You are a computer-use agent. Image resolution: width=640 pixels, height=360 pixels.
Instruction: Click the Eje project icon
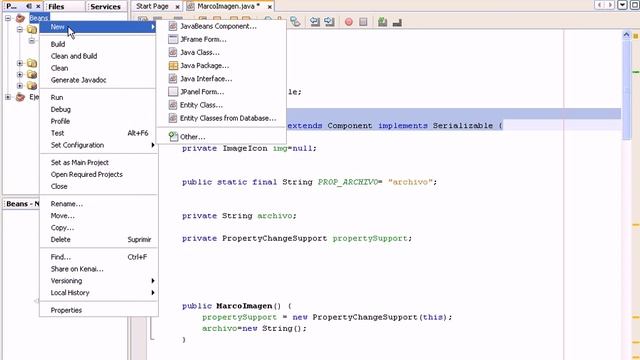[20, 97]
